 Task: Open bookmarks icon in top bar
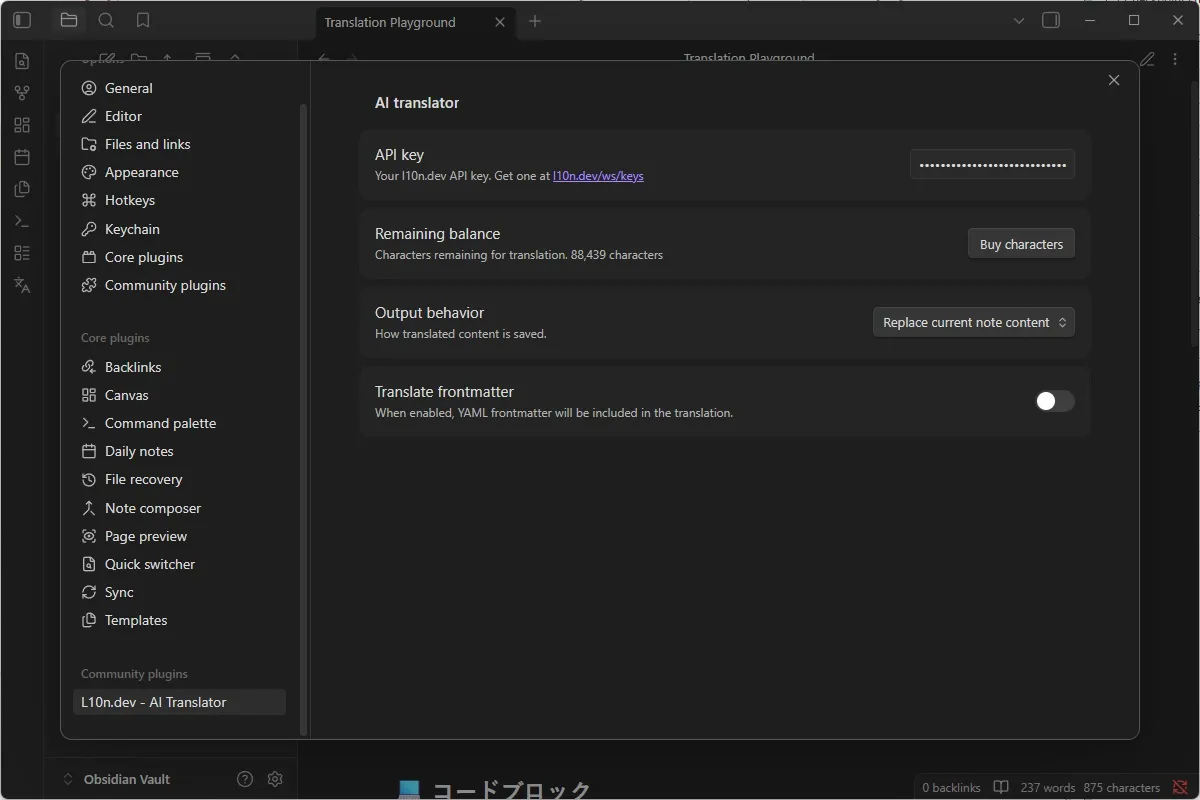[x=143, y=20]
